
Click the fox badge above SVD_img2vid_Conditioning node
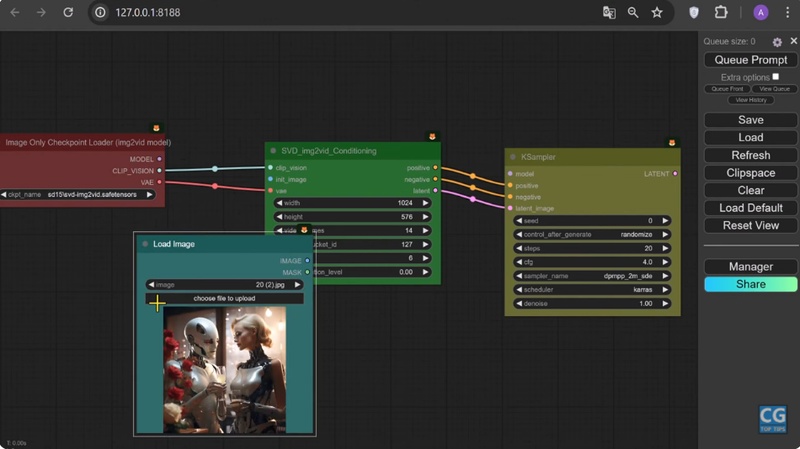pyautogui.click(x=431, y=136)
